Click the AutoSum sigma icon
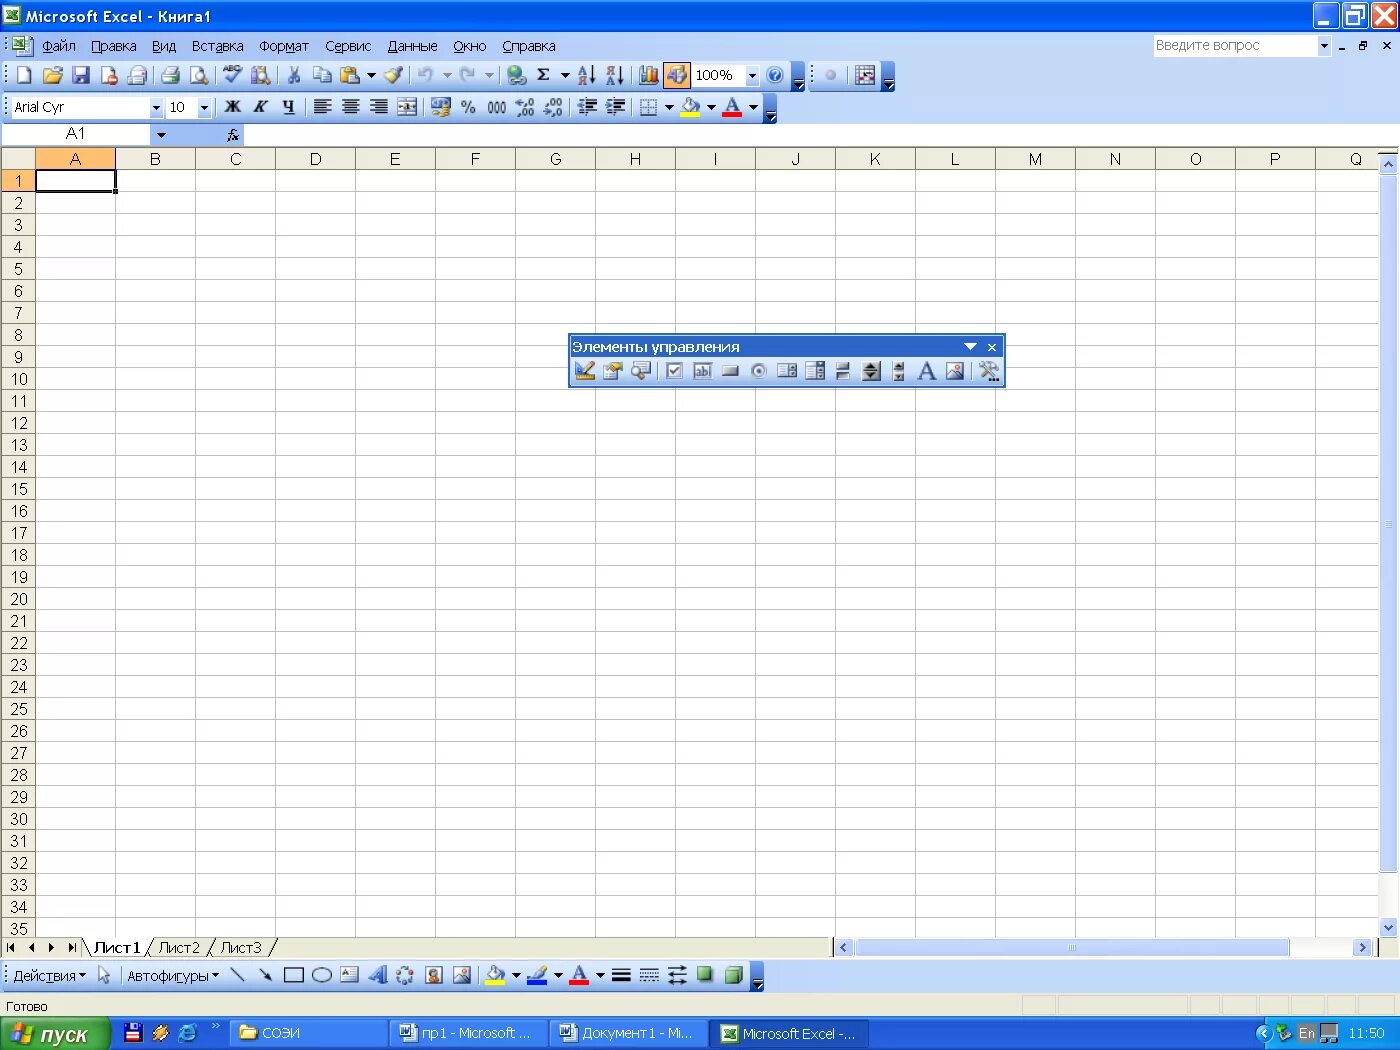 [544, 75]
